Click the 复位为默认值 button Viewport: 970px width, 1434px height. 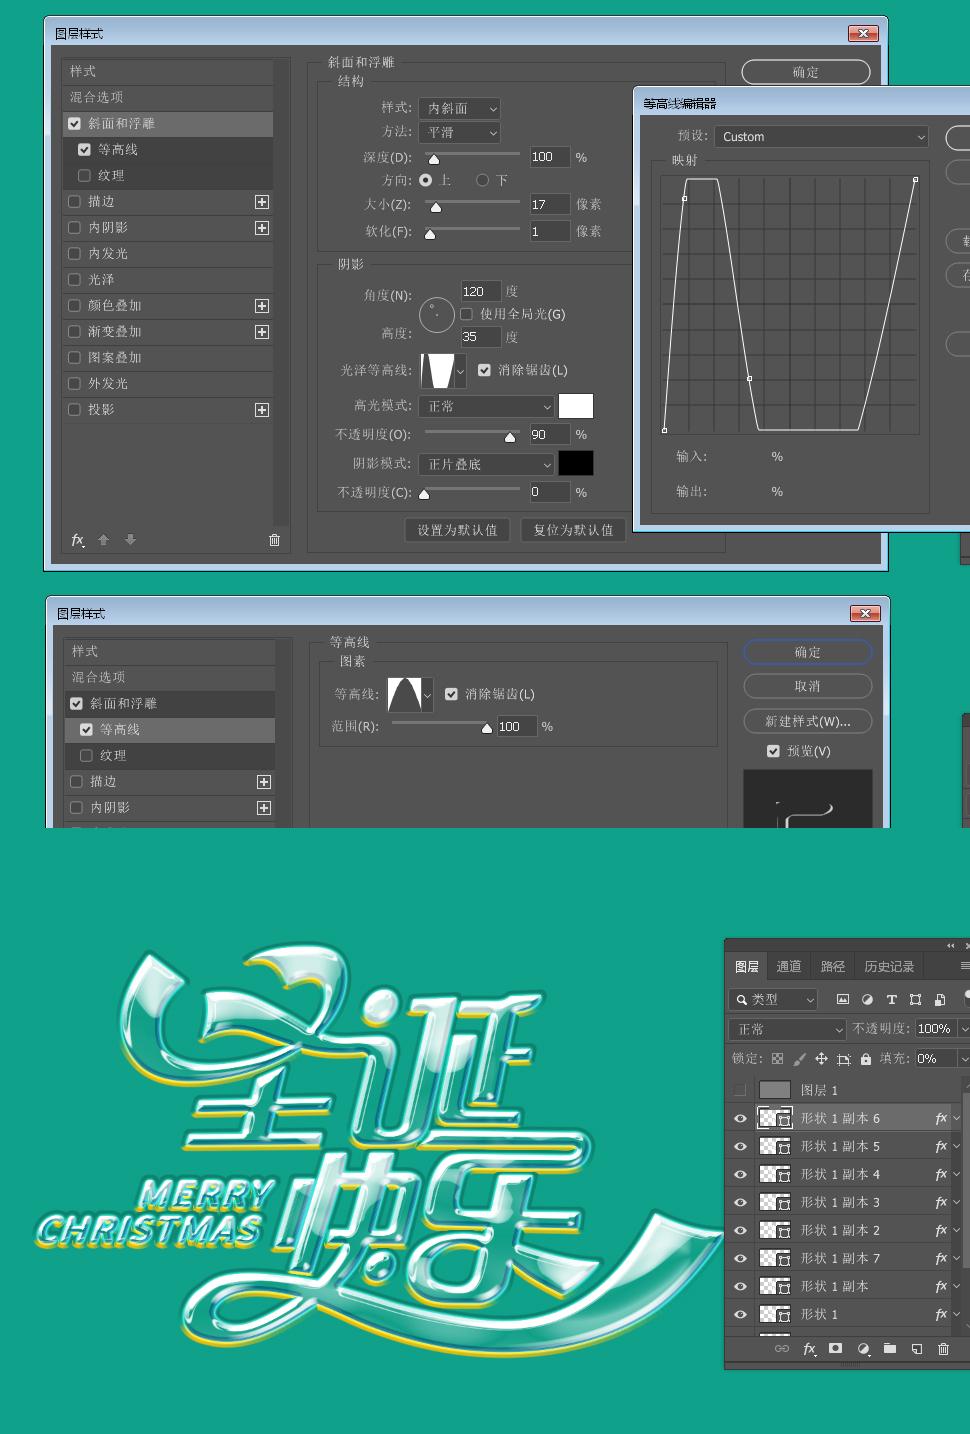[x=574, y=530]
